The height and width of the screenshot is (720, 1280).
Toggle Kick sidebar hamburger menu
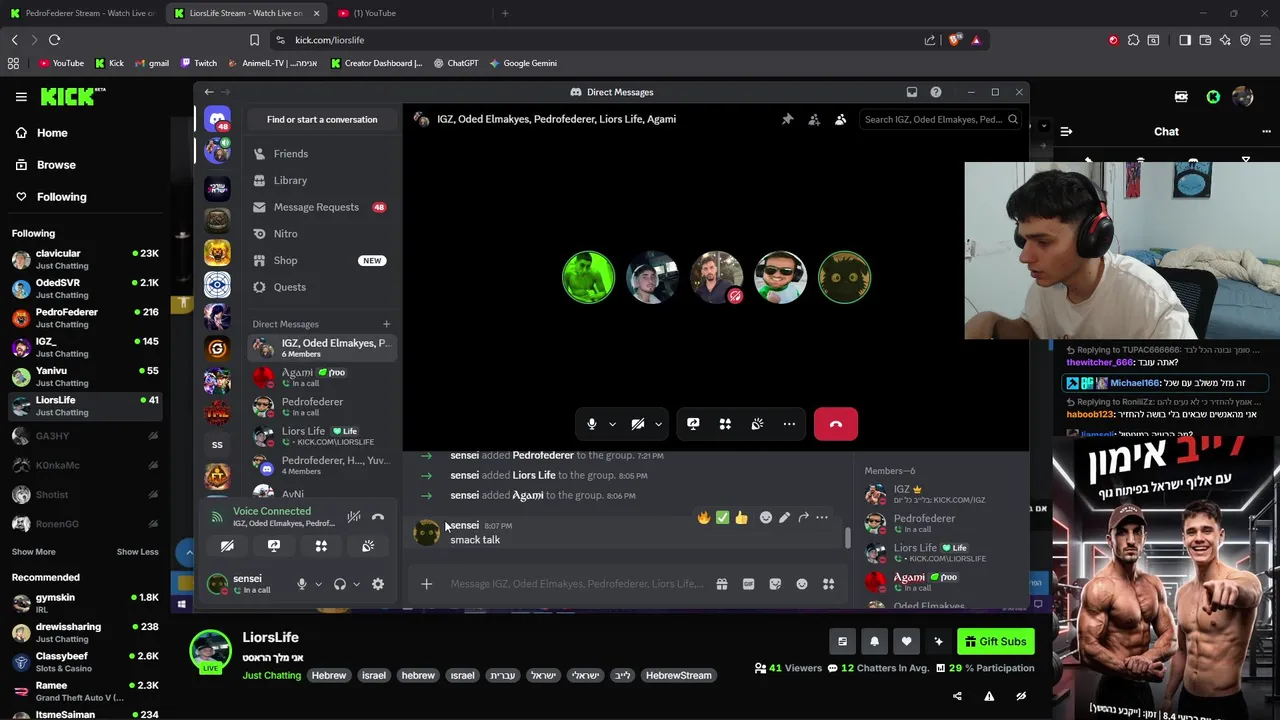coord(21,97)
